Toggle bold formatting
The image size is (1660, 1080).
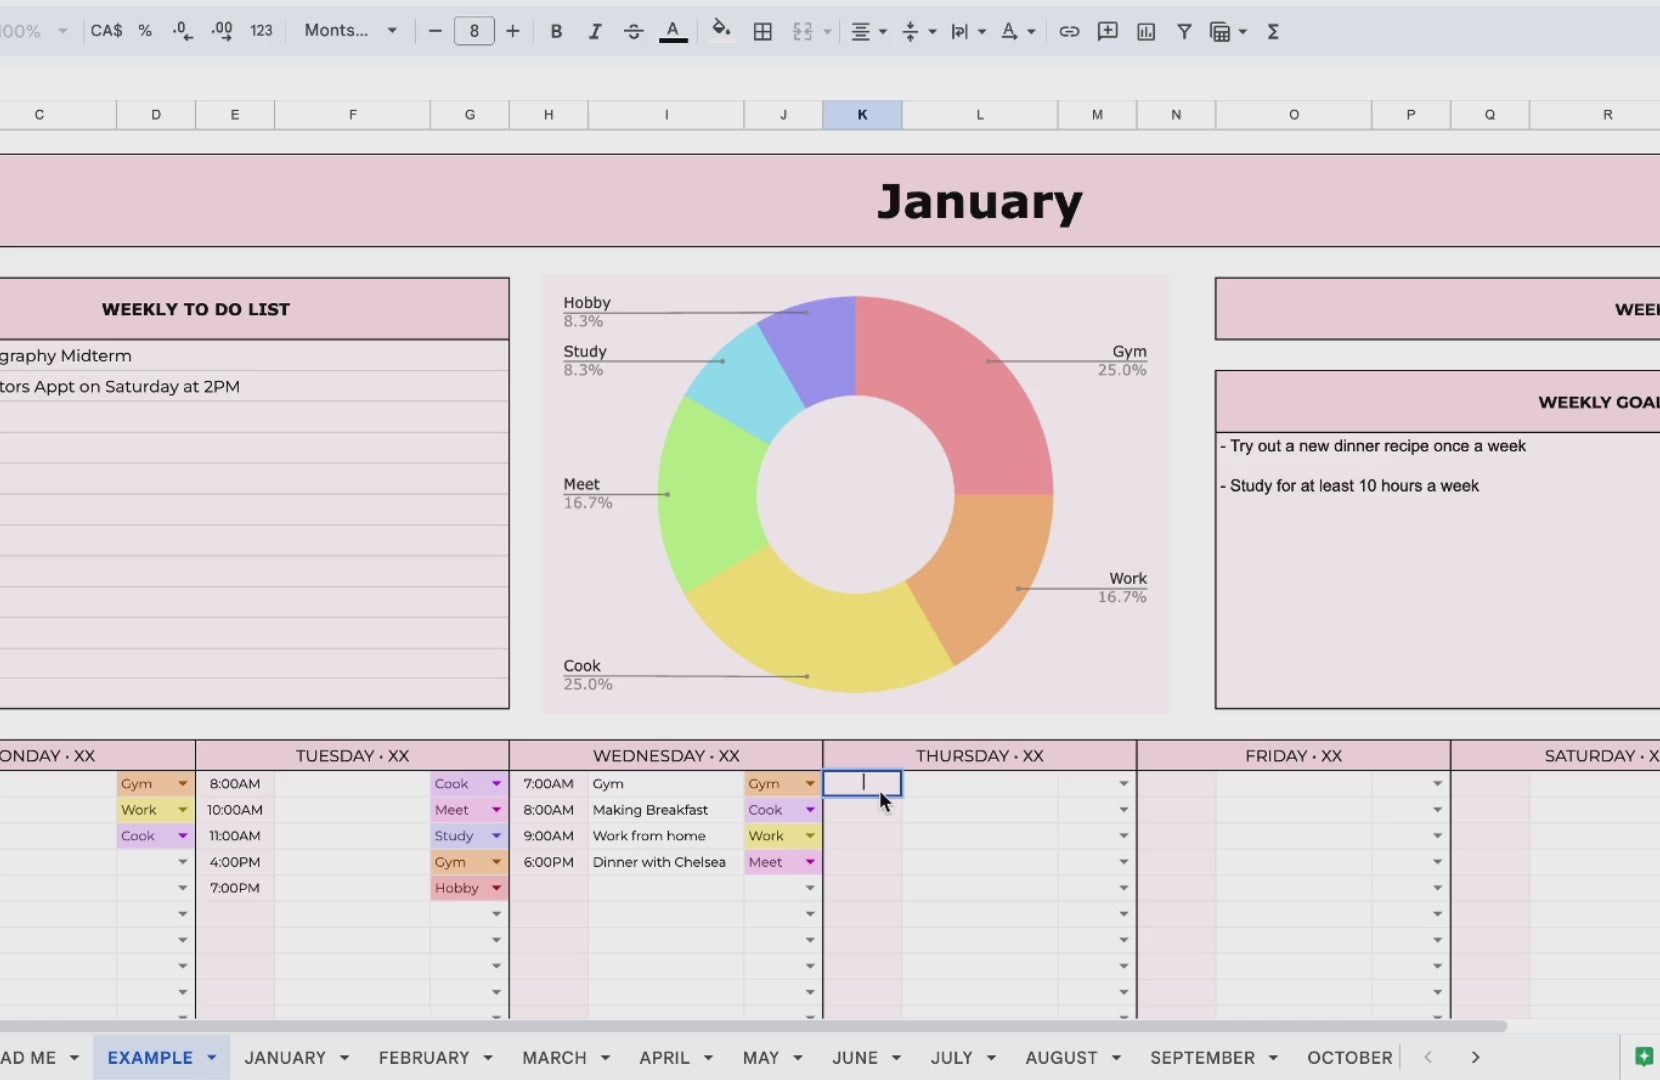tap(557, 31)
